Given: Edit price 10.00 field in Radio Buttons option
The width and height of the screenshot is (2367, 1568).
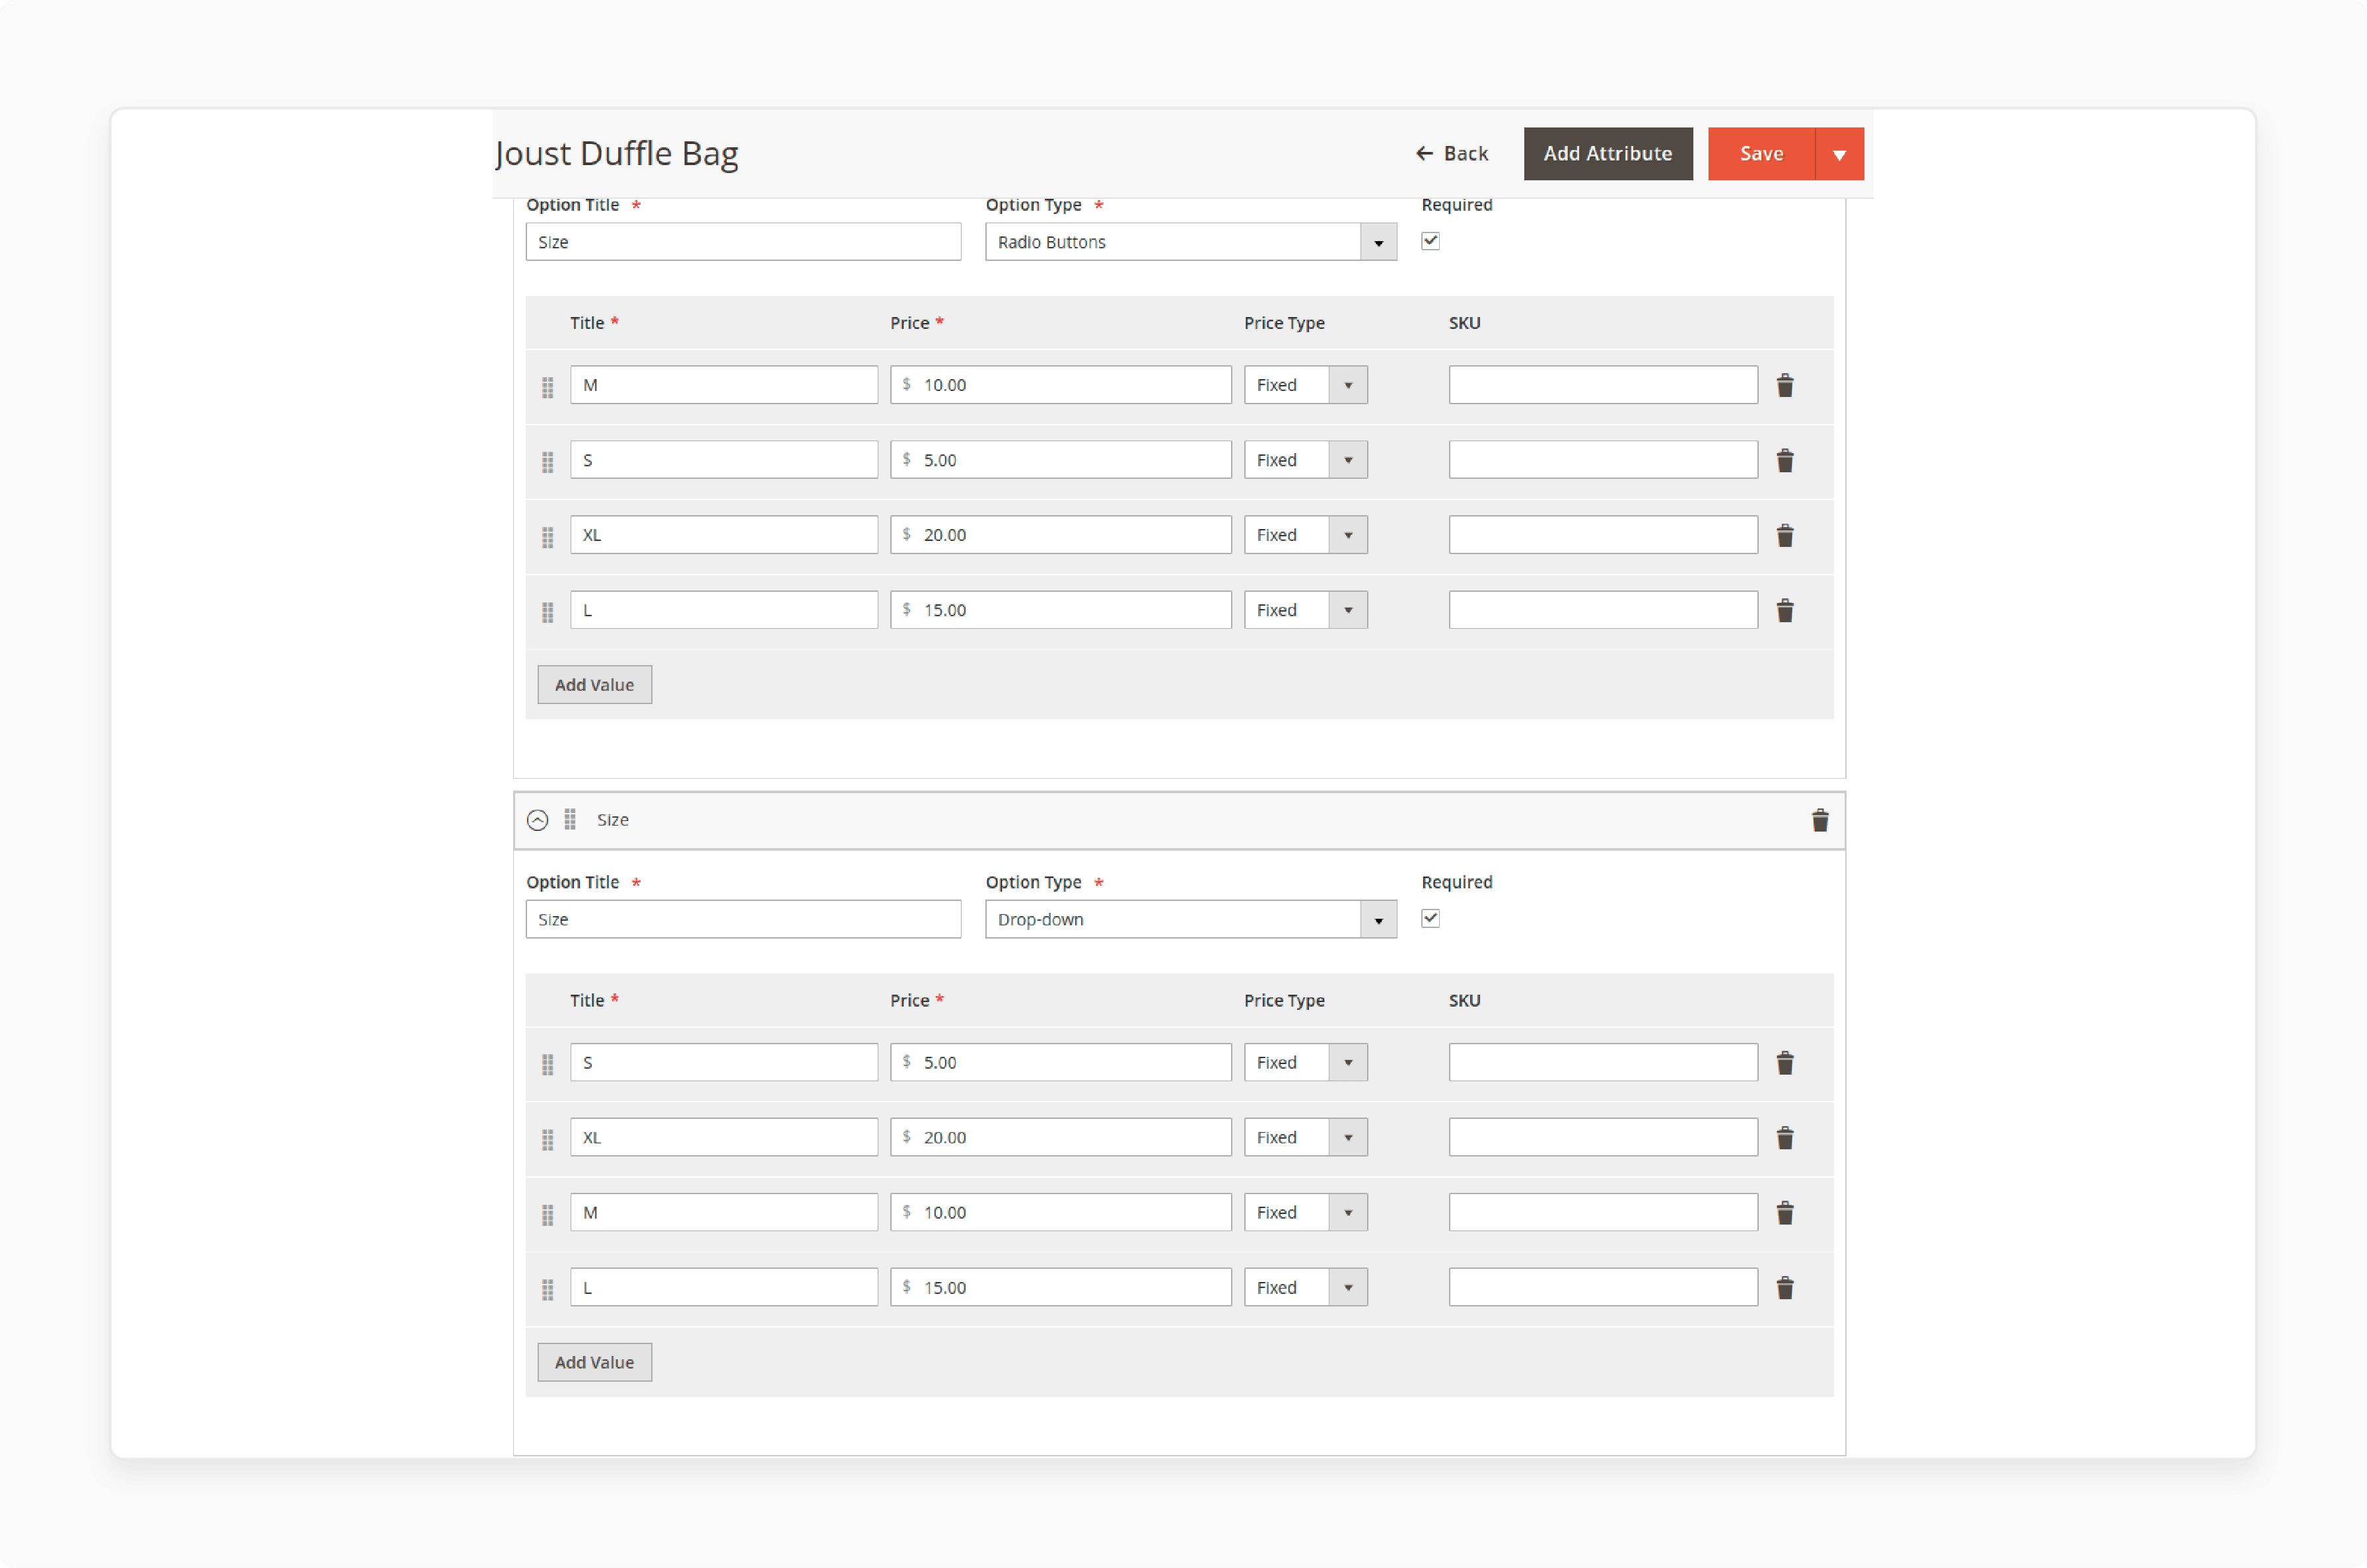Looking at the screenshot, I should (x=1061, y=385).
